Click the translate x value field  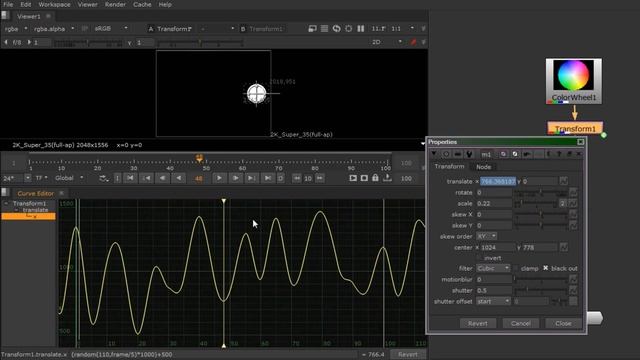coord(498,181)
